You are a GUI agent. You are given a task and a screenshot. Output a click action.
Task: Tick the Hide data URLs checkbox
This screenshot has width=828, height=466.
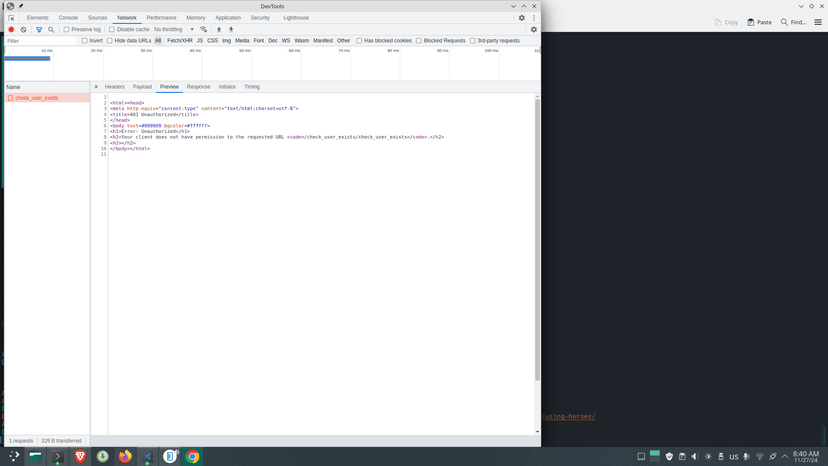(x=110, y=41)
